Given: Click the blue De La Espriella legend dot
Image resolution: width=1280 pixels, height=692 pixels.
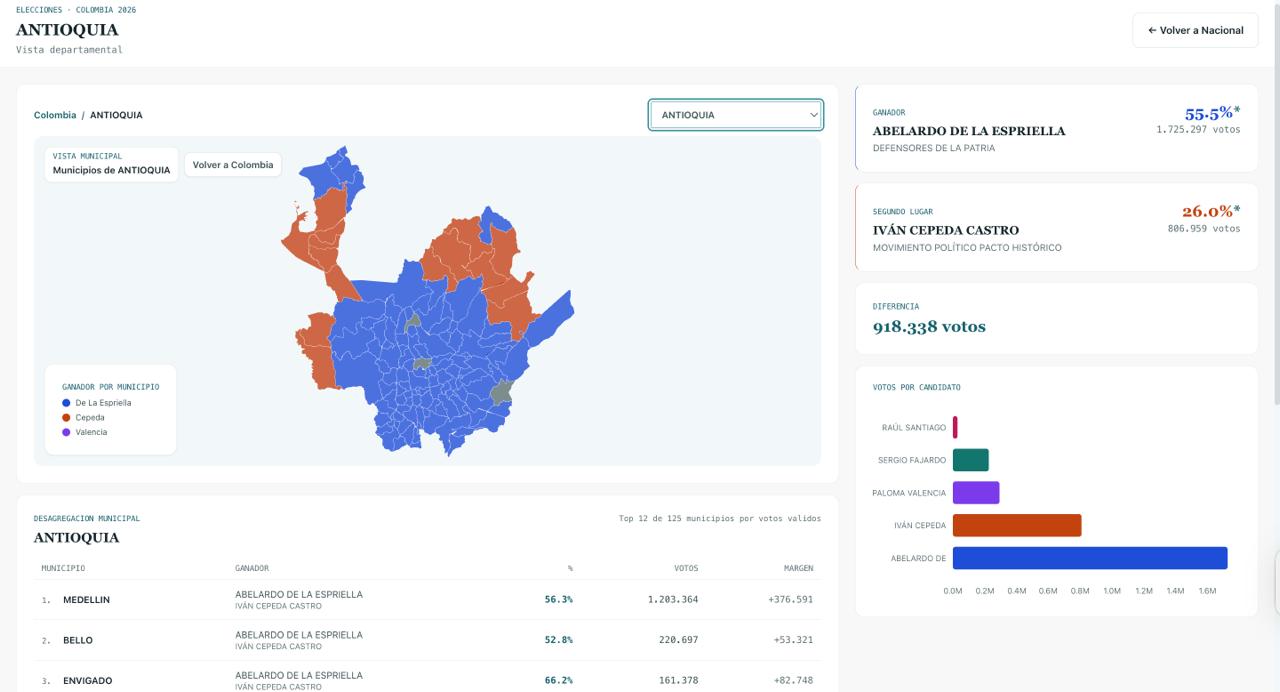Looking at the screenshot, I should (x=66, y=403).
